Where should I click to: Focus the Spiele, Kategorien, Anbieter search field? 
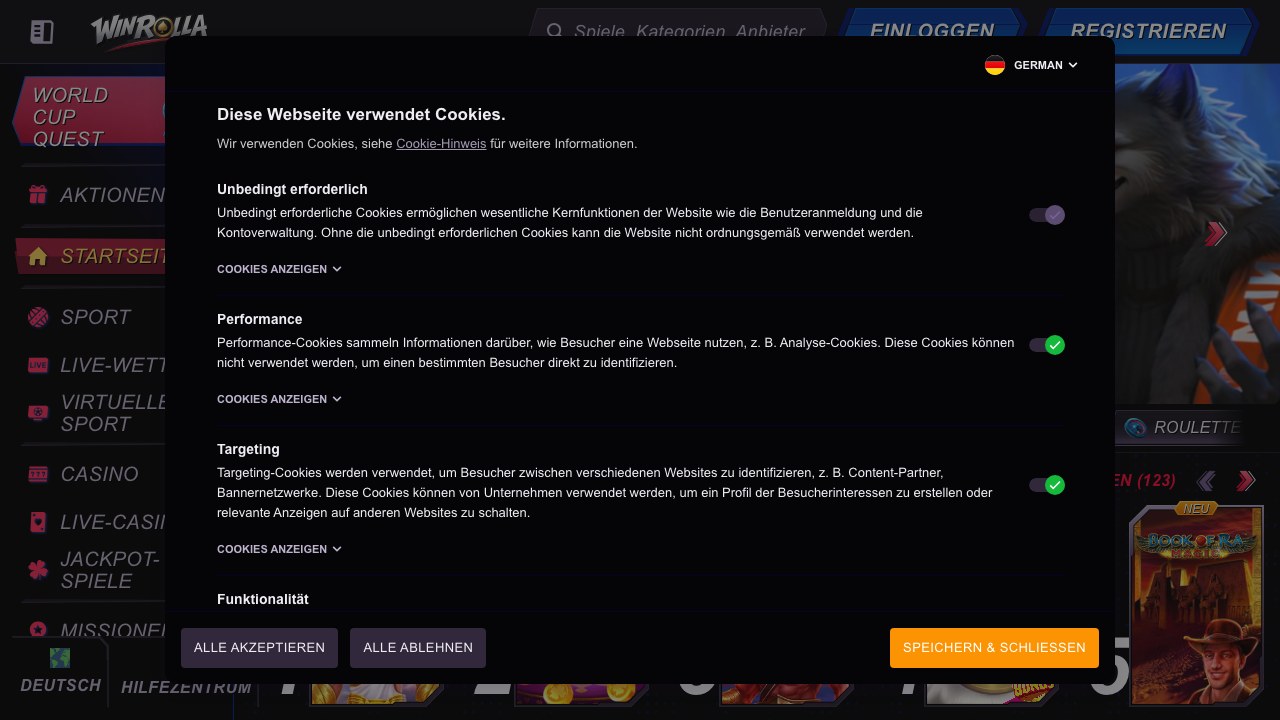point(679,31)
